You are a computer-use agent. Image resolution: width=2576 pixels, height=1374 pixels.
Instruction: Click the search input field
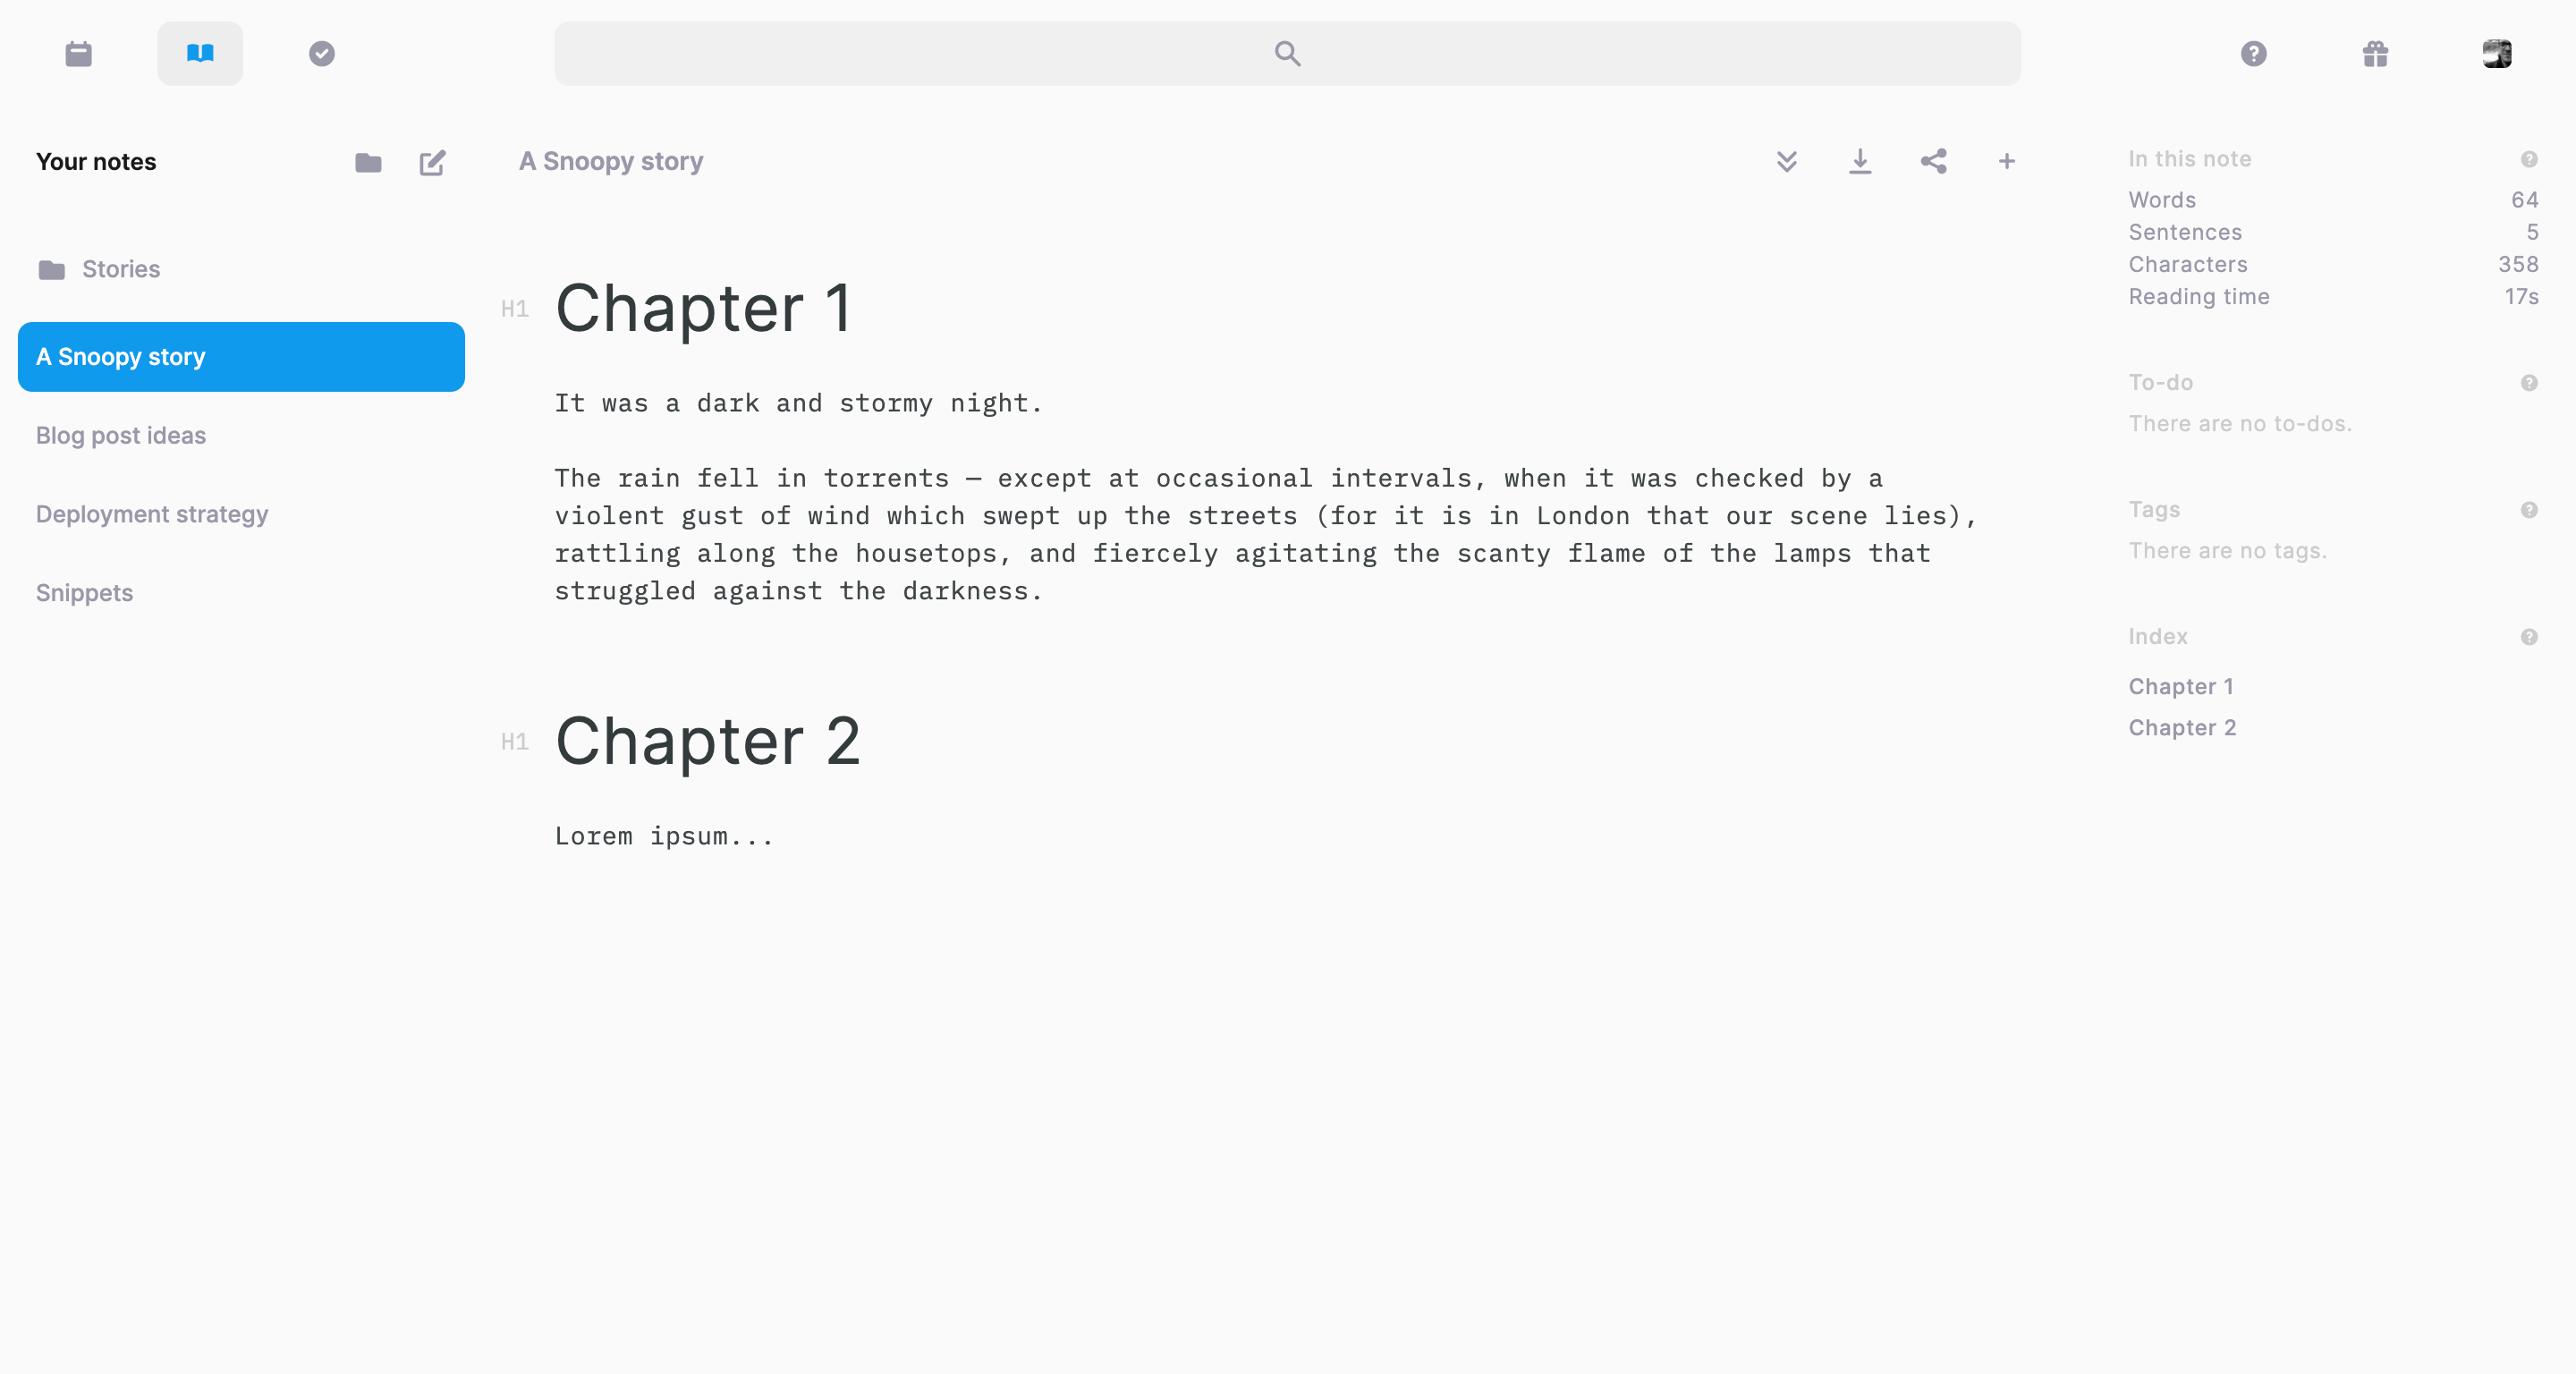click(1287, 53)
